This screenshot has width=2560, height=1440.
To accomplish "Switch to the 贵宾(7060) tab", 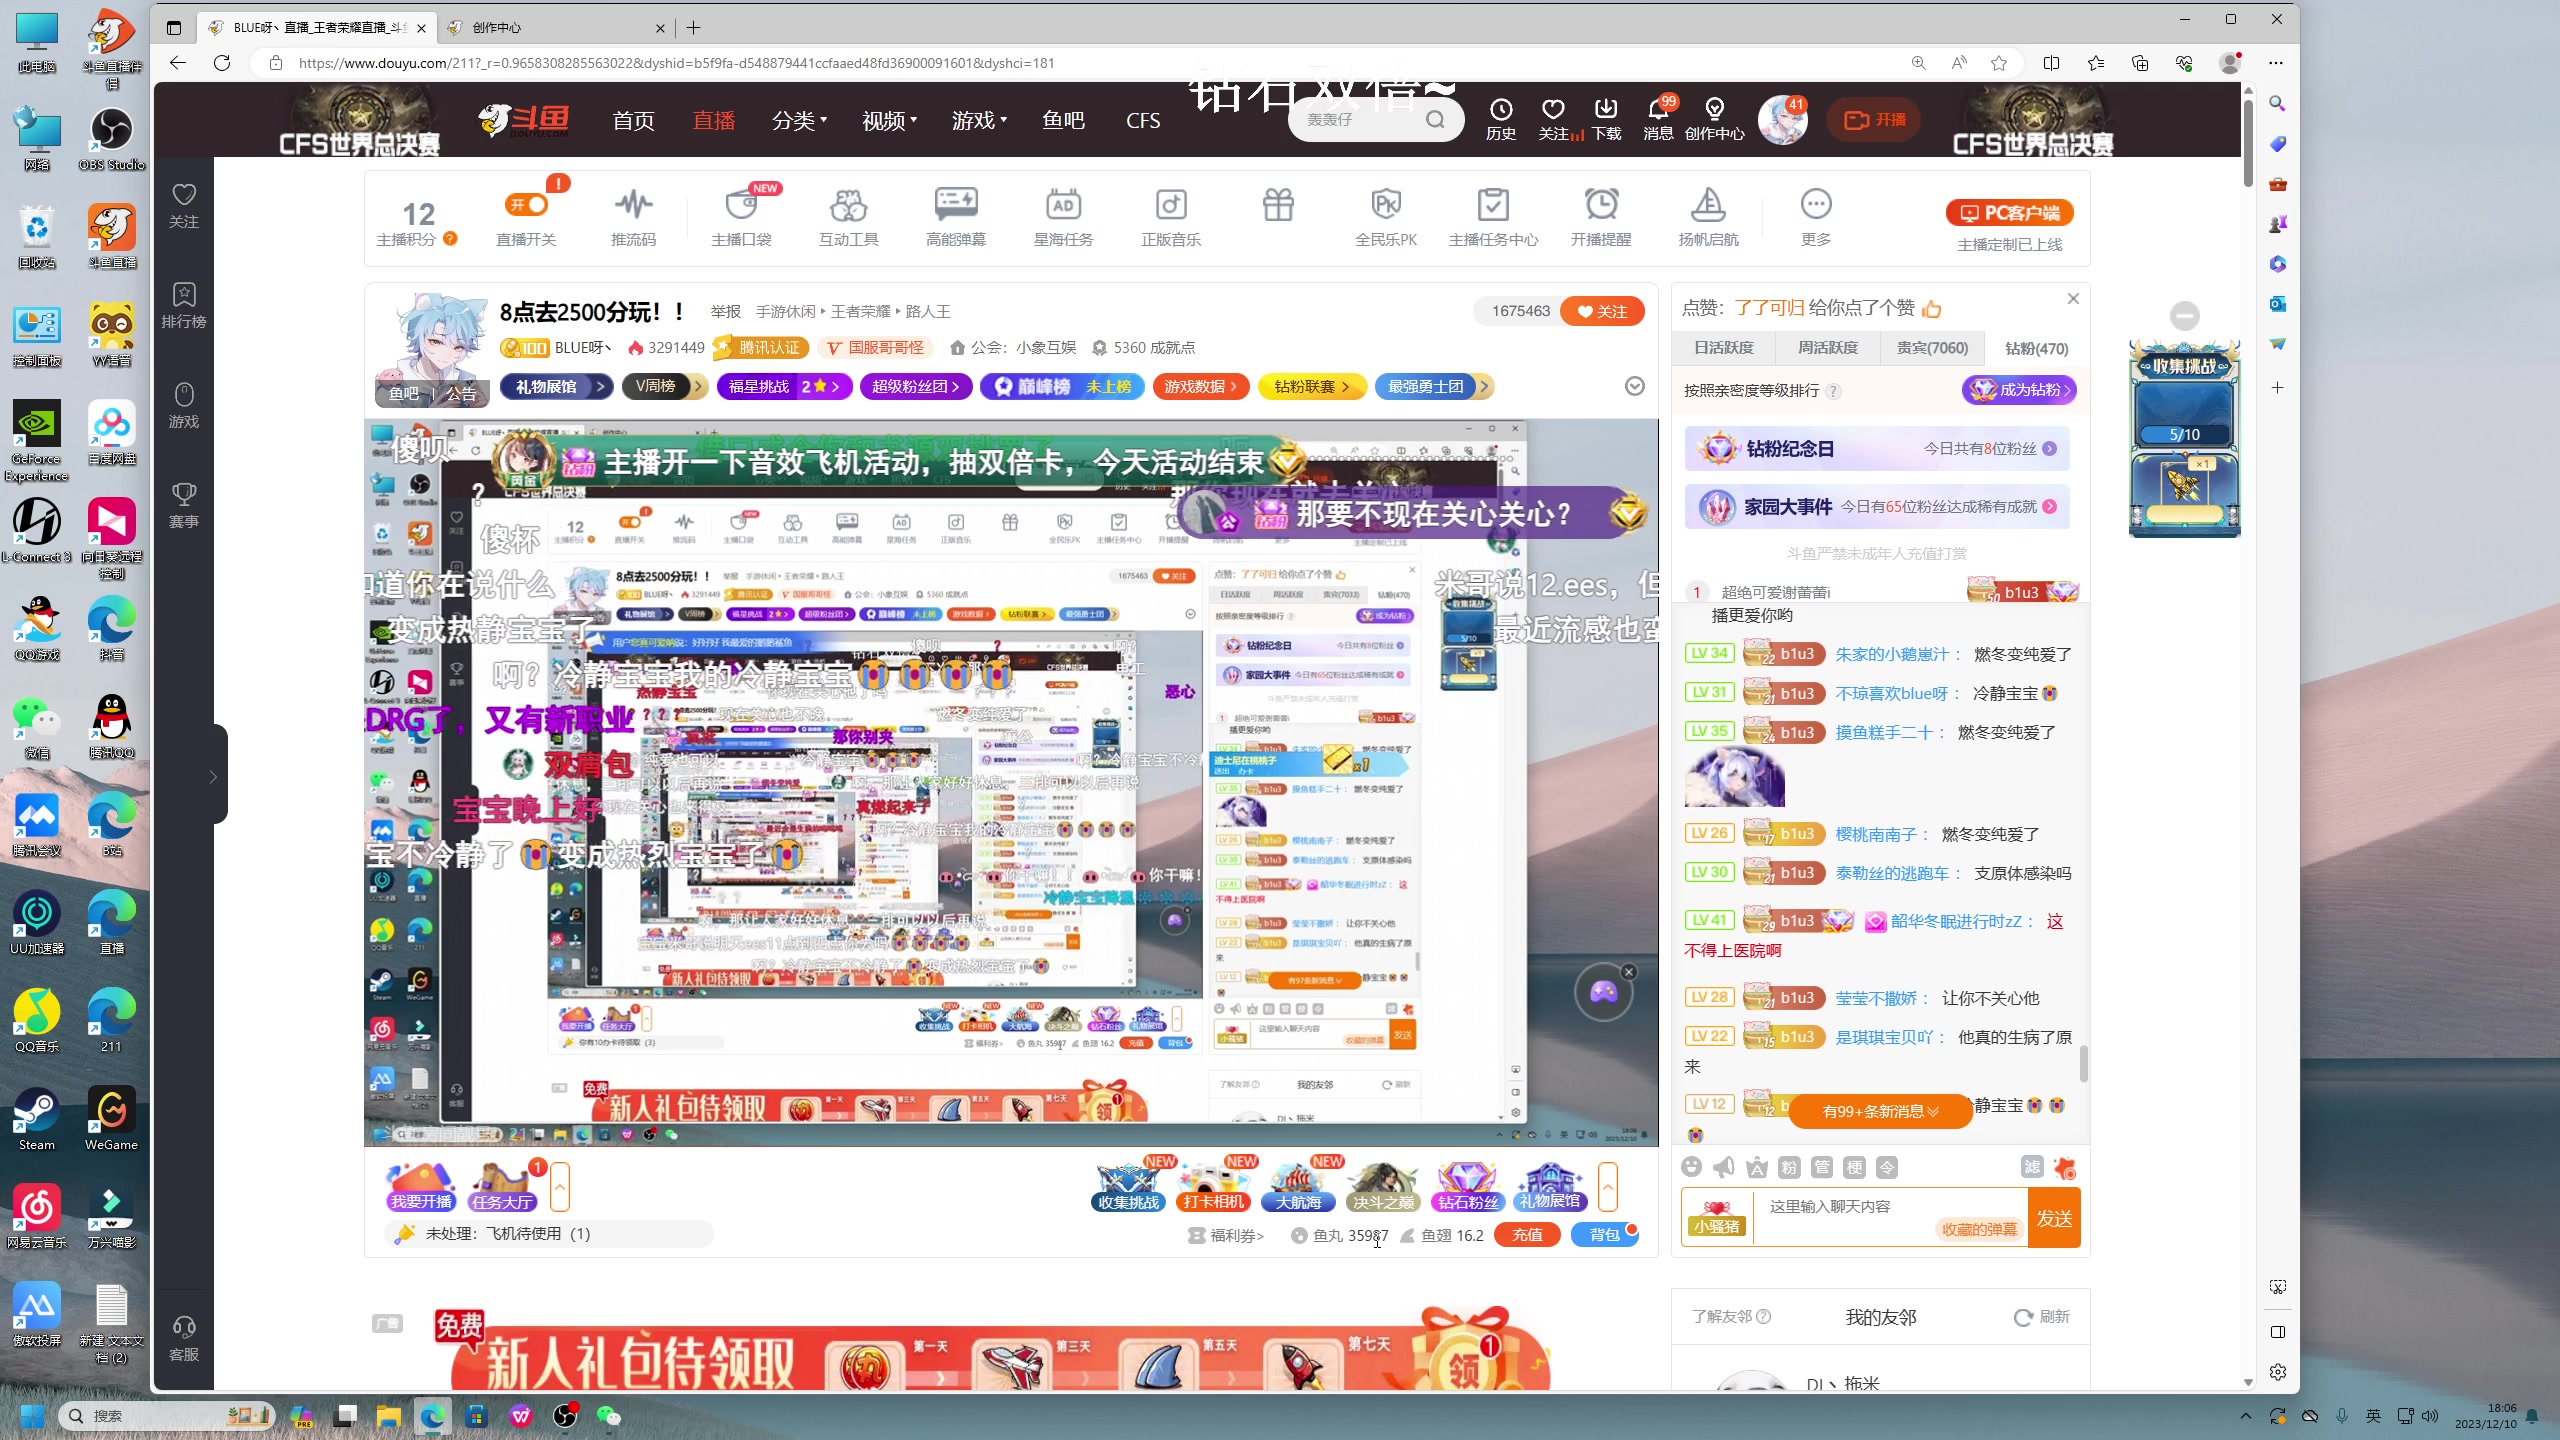I will (x=1931, y=348).
